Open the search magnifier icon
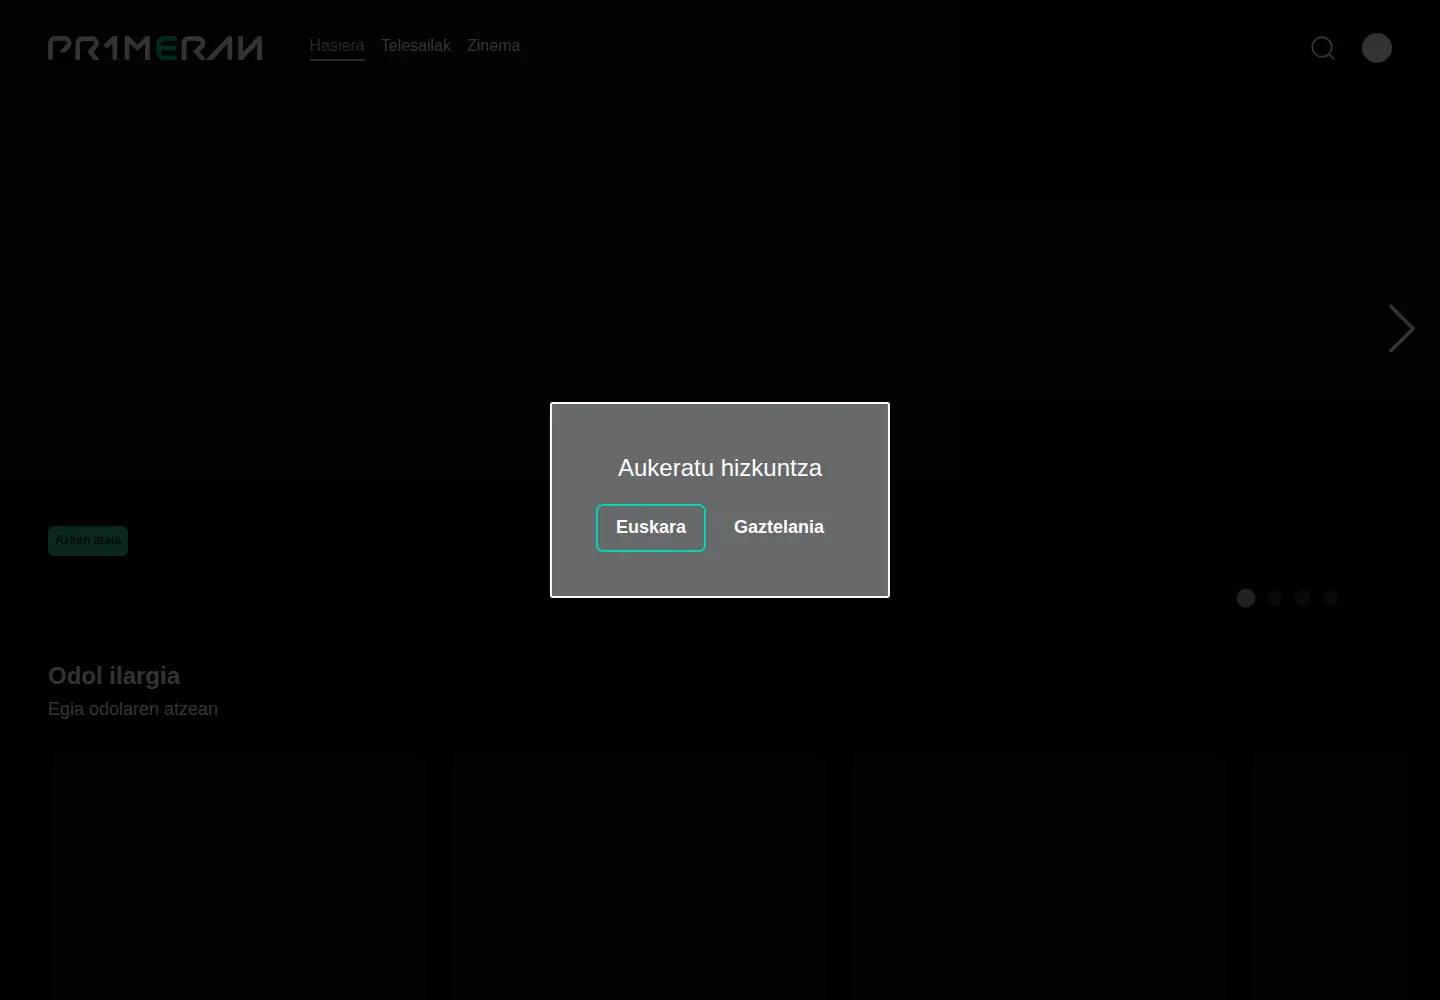This screenshot has width=1440, height=1000. [1323, 48]
